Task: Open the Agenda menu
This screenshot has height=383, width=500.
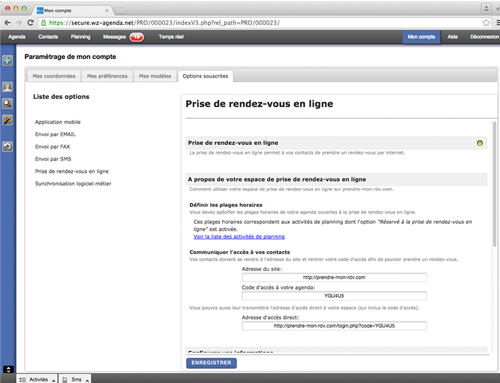Action: click(x=17, y=37)
